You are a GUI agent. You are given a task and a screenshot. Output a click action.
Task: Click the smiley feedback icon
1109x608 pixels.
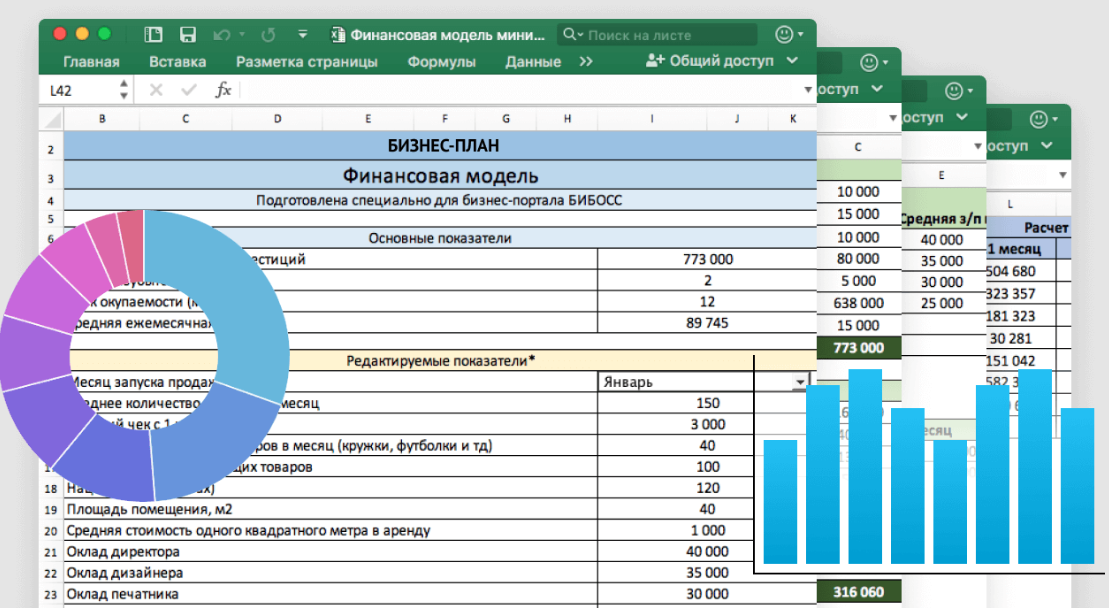pyautogui.click(x=783, y=35)
